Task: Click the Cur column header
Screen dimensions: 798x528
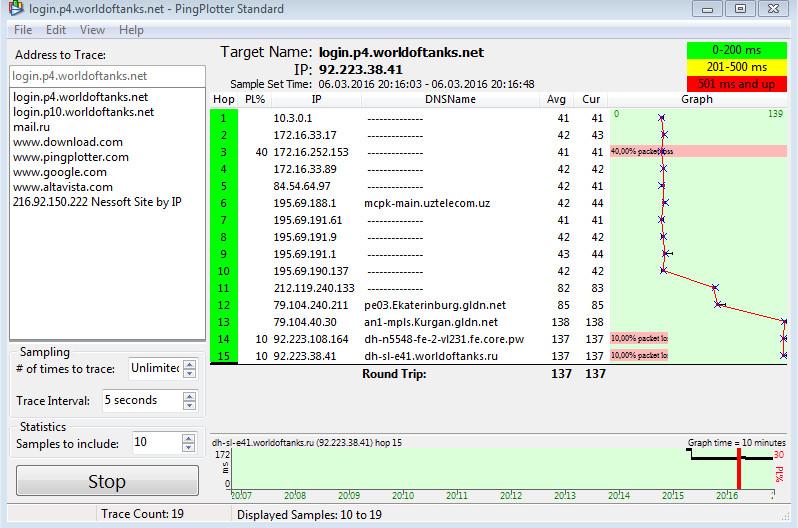Action: 591,99
